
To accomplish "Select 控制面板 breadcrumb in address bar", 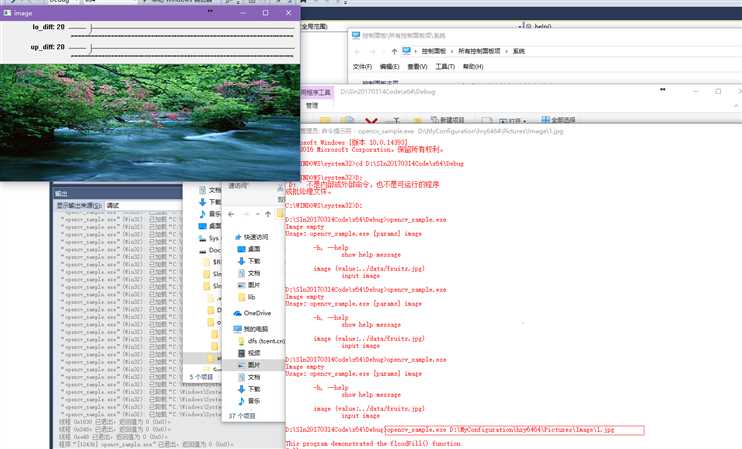I will (434, 51).
